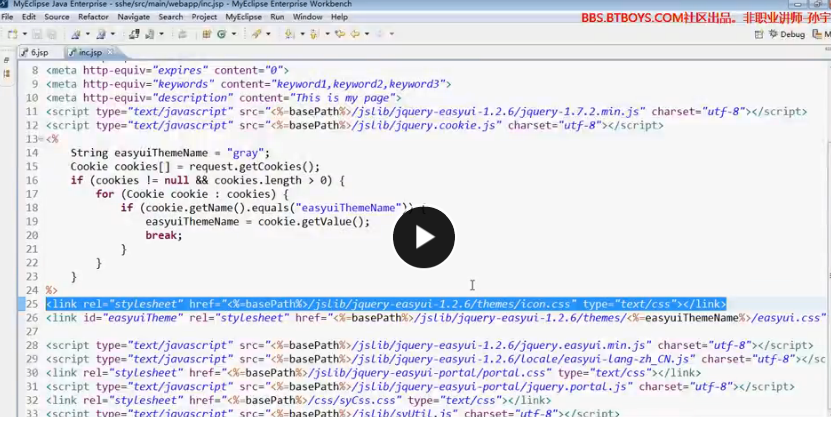This screenshot has width=831, height=440.
Task: Open the New file dropdown arrow
Action: coord(24,34)
